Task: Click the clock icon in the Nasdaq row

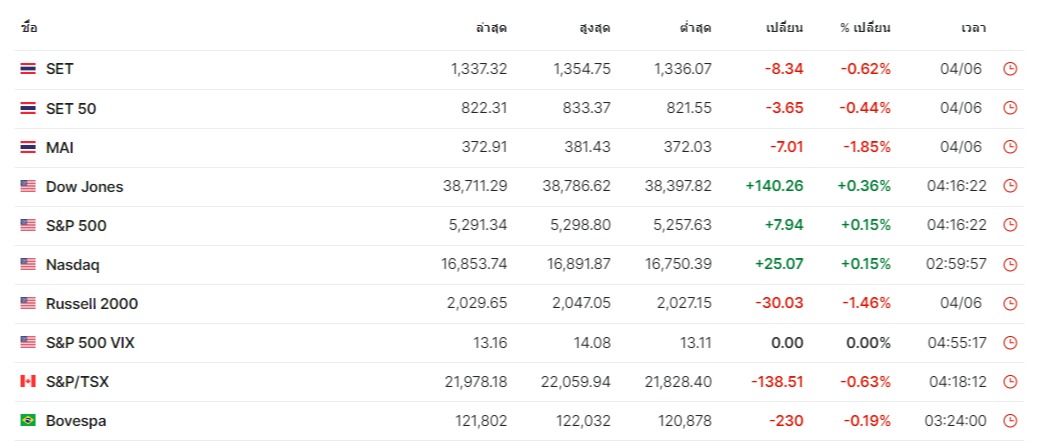Action: click(1010, 265)
